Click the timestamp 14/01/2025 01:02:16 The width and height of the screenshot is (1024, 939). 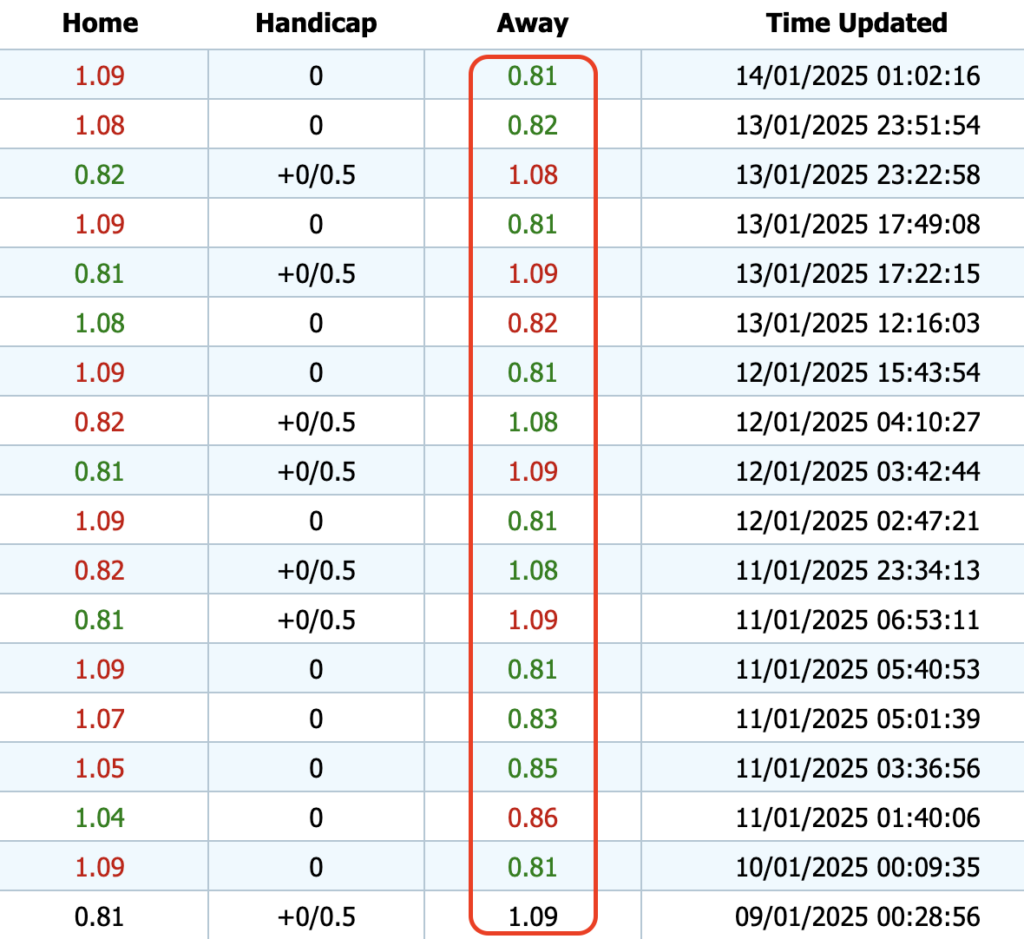(856, 76)
